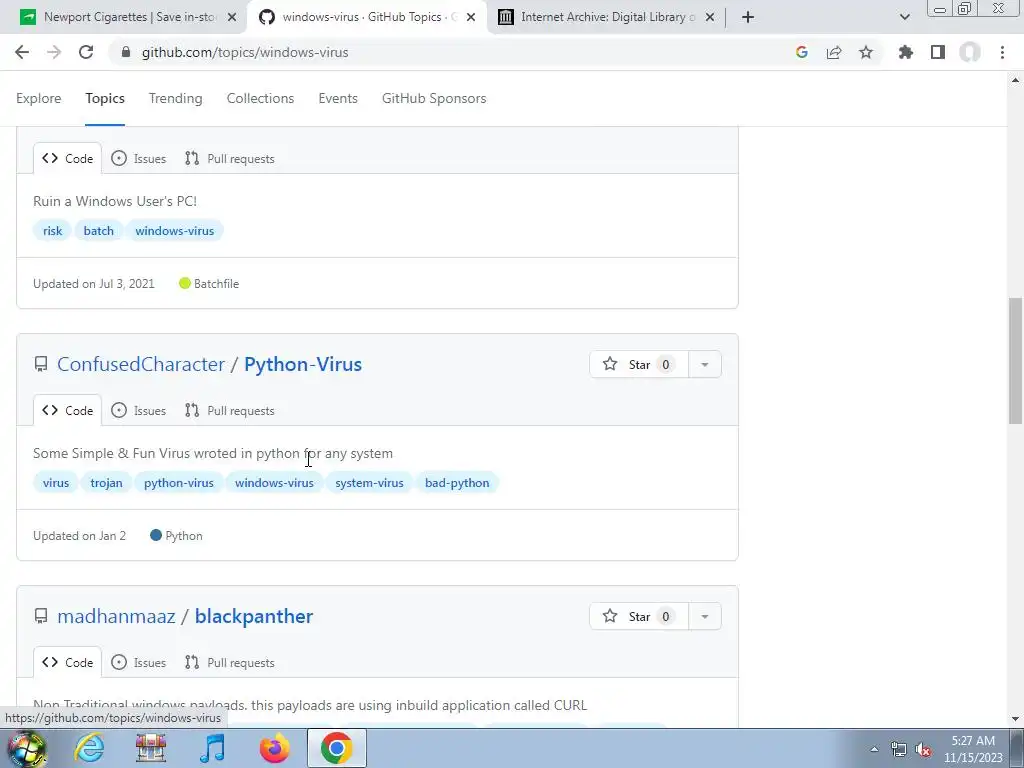The image size is (1024, 768).
Task: Open the music player taskbar icon
Action: 212,748
